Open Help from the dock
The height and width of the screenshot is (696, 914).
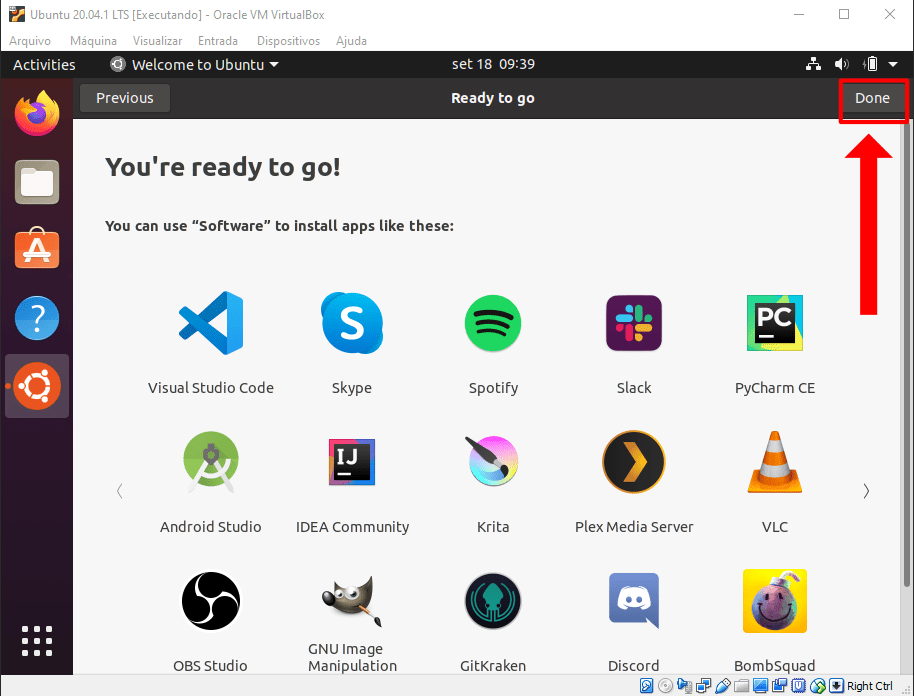click(37, 318)
